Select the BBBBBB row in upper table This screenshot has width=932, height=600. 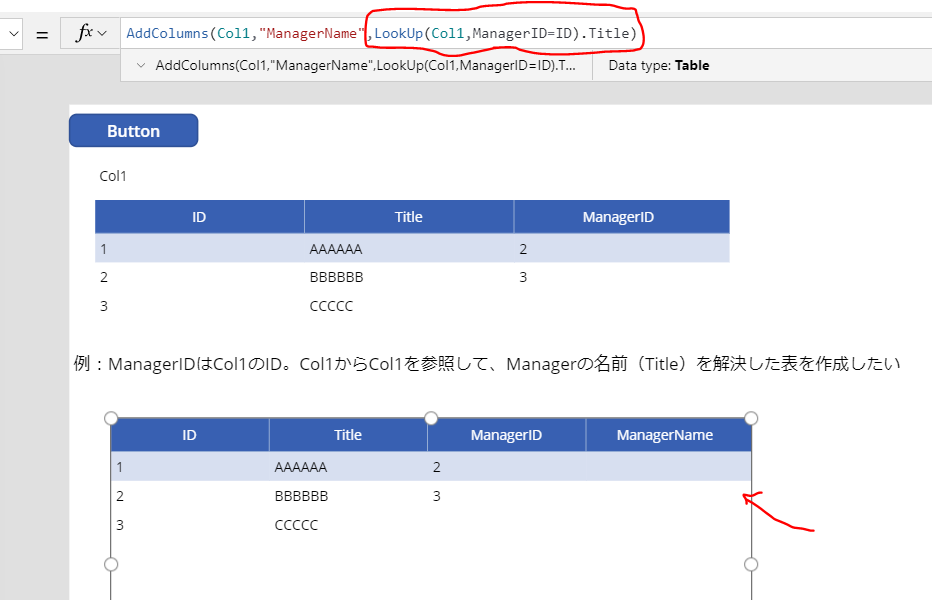(413, 277)
